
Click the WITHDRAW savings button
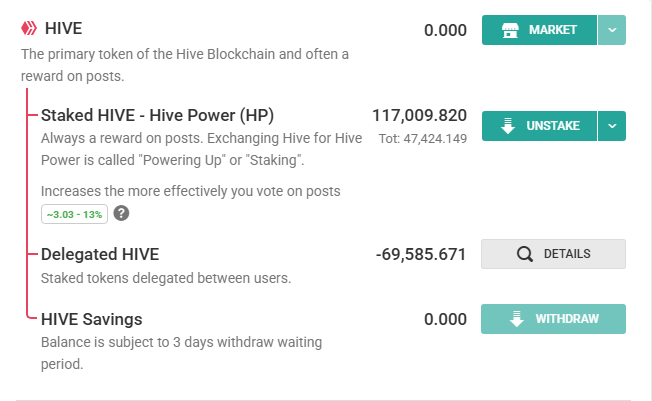point(553,319)
